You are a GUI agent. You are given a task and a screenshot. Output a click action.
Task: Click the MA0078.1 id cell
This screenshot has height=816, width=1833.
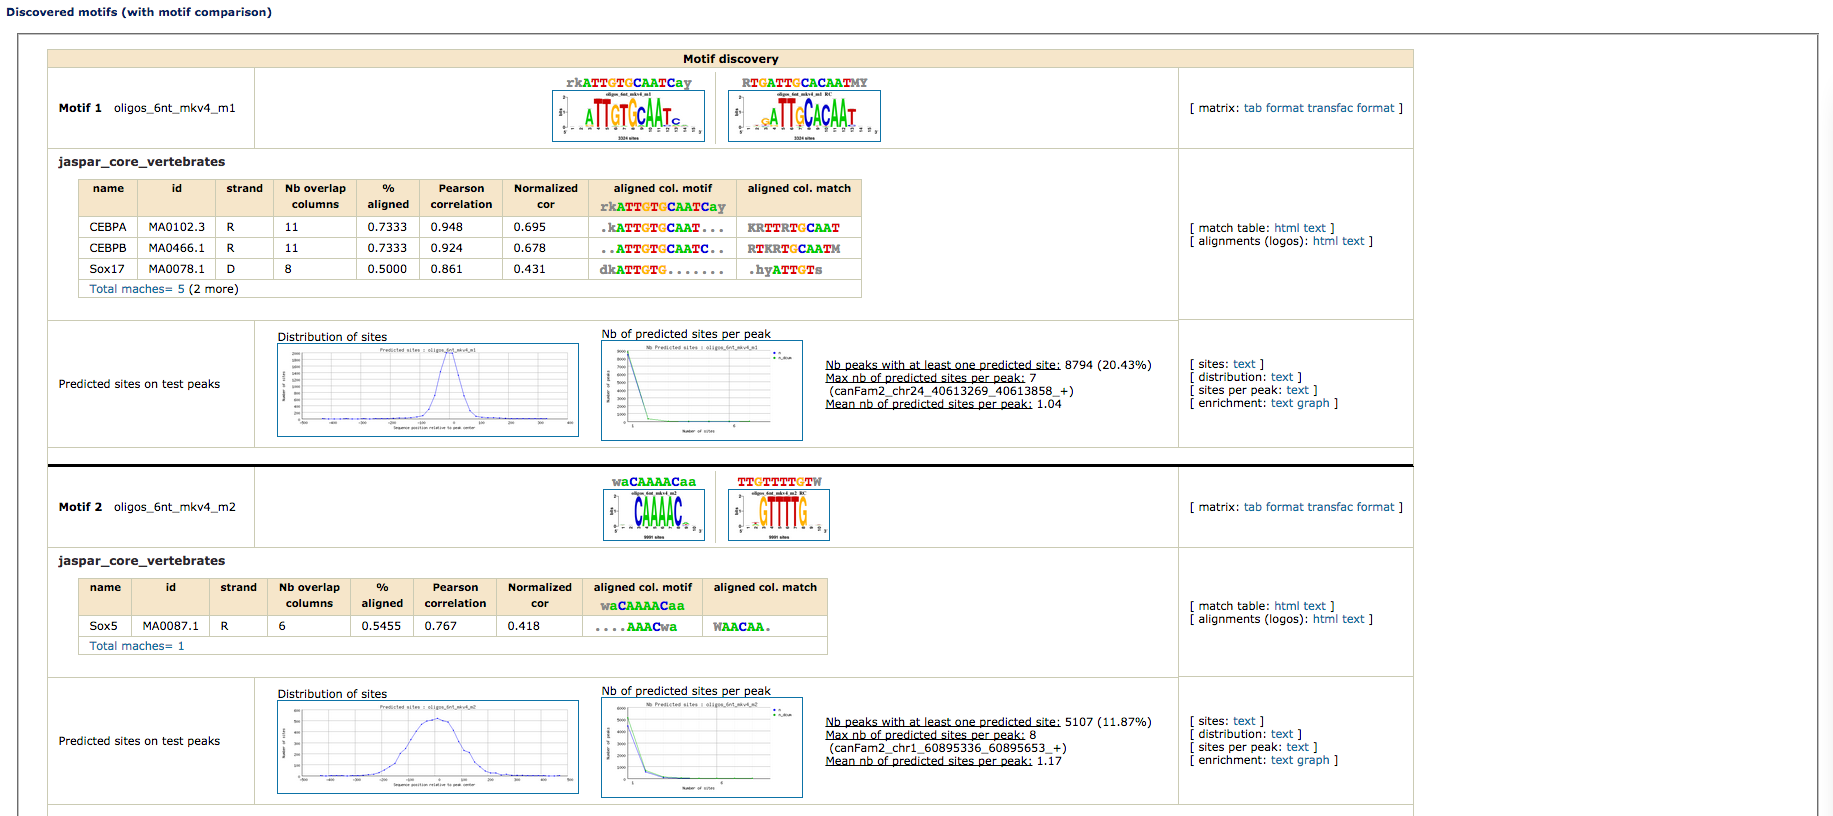177,269
